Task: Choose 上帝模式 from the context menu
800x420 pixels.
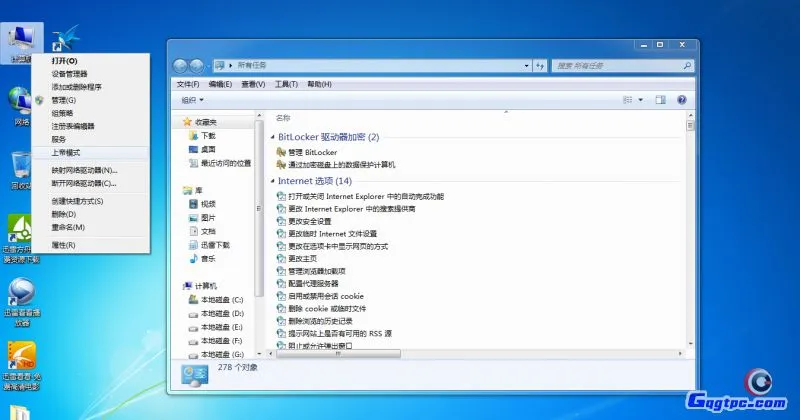Action: coord(91,153)
